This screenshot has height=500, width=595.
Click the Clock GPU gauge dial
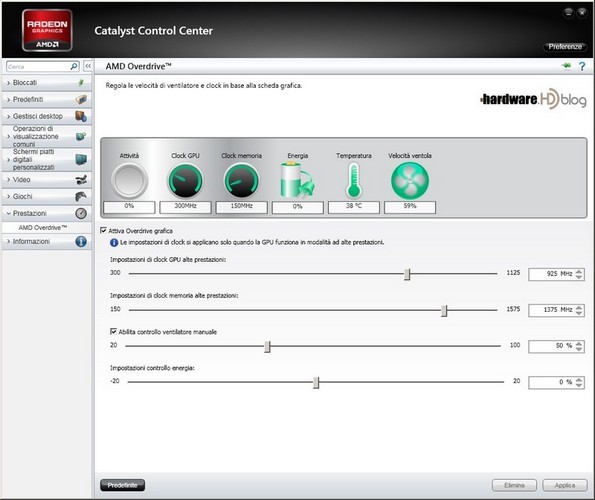(x=185, y=181)
